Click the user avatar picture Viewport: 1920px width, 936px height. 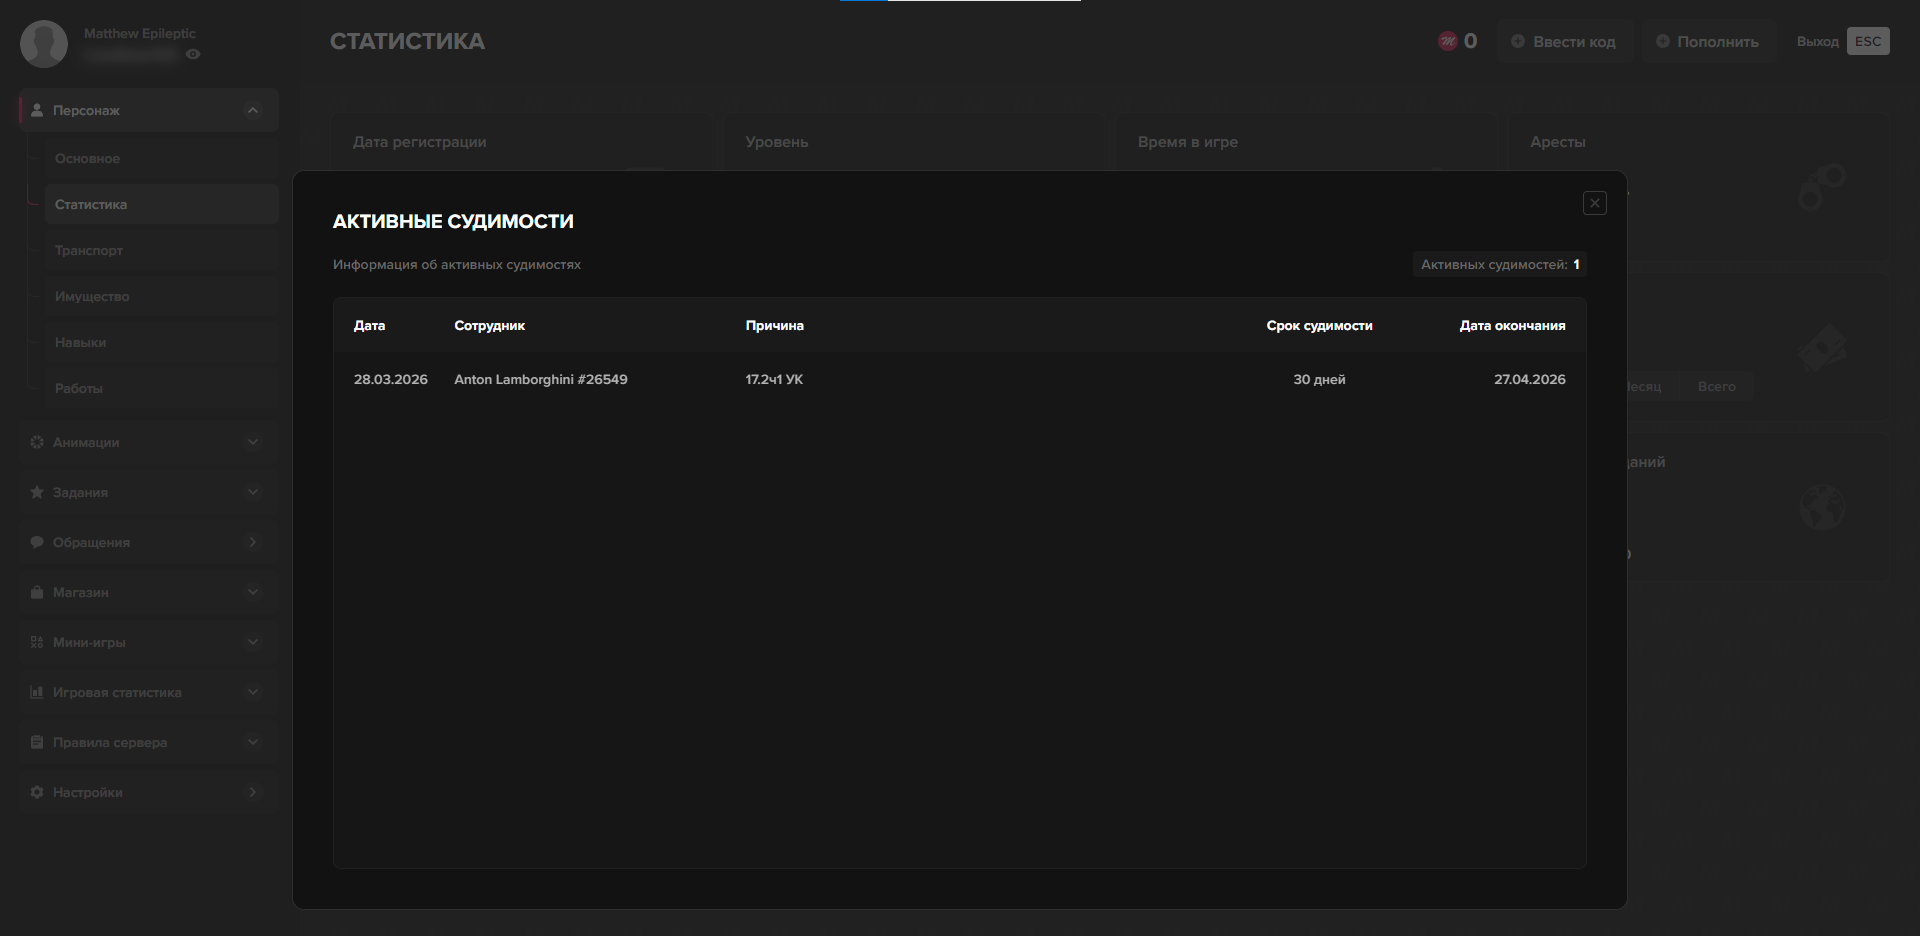44,44
